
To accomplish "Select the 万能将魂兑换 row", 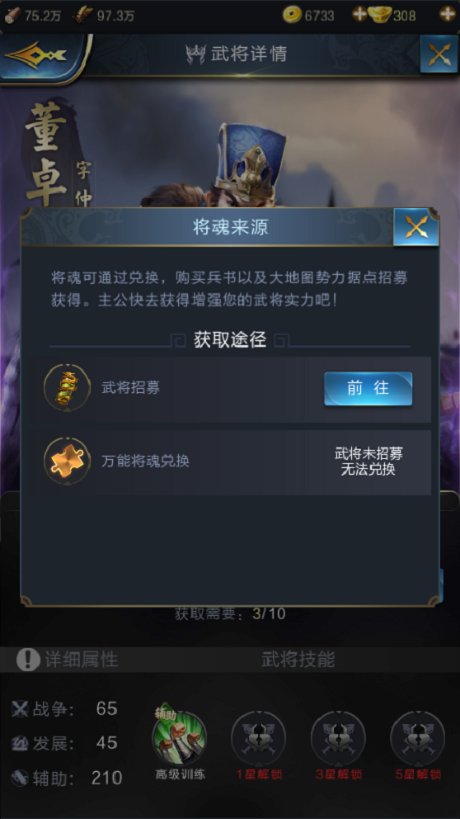I will tap(230, 462).
